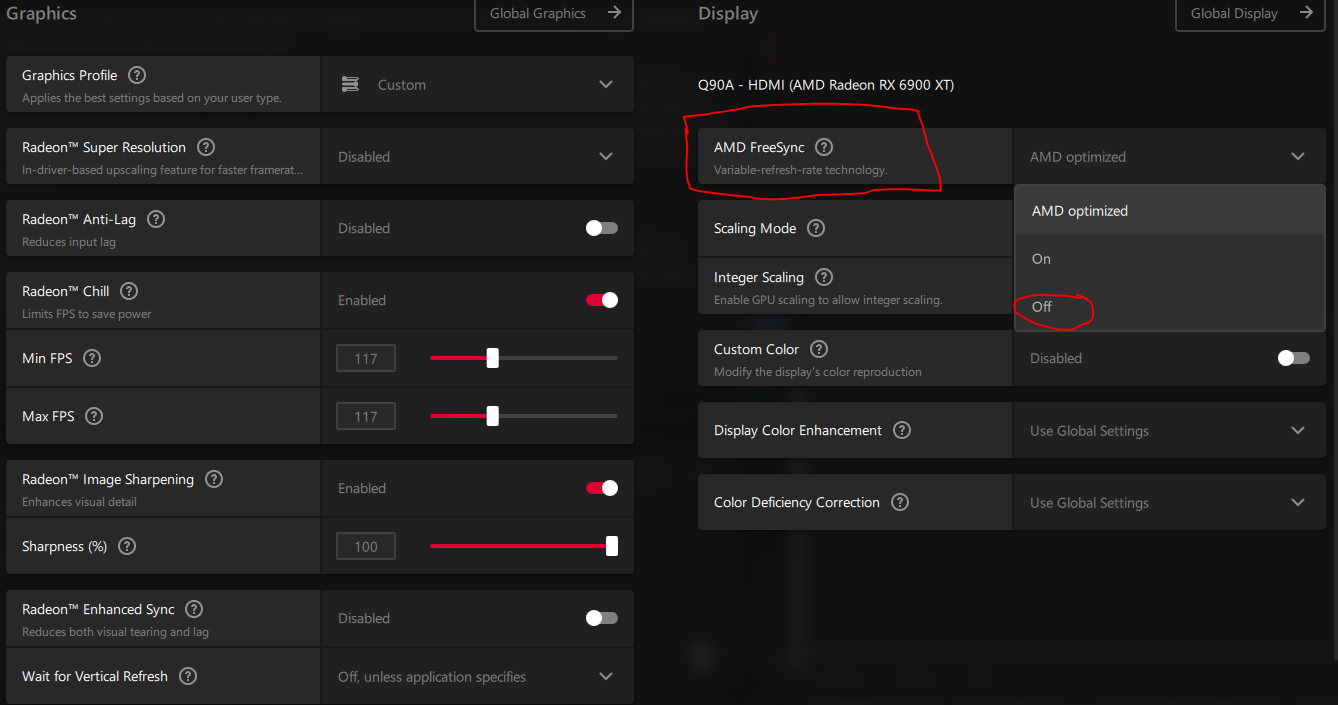This screenshot has height=705, width=1338.
Task: Toggle Radeon Anti-Lag switch on
Action: (602, 228)
